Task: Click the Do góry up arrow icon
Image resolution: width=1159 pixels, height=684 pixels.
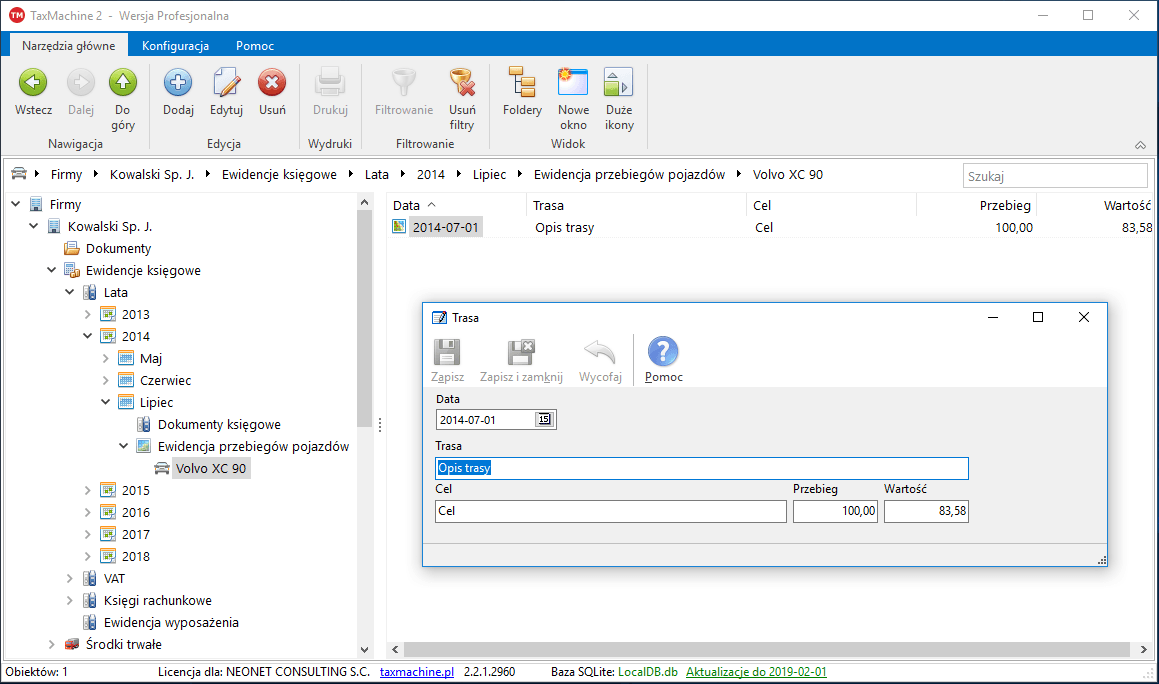Action: click(123, 83)
